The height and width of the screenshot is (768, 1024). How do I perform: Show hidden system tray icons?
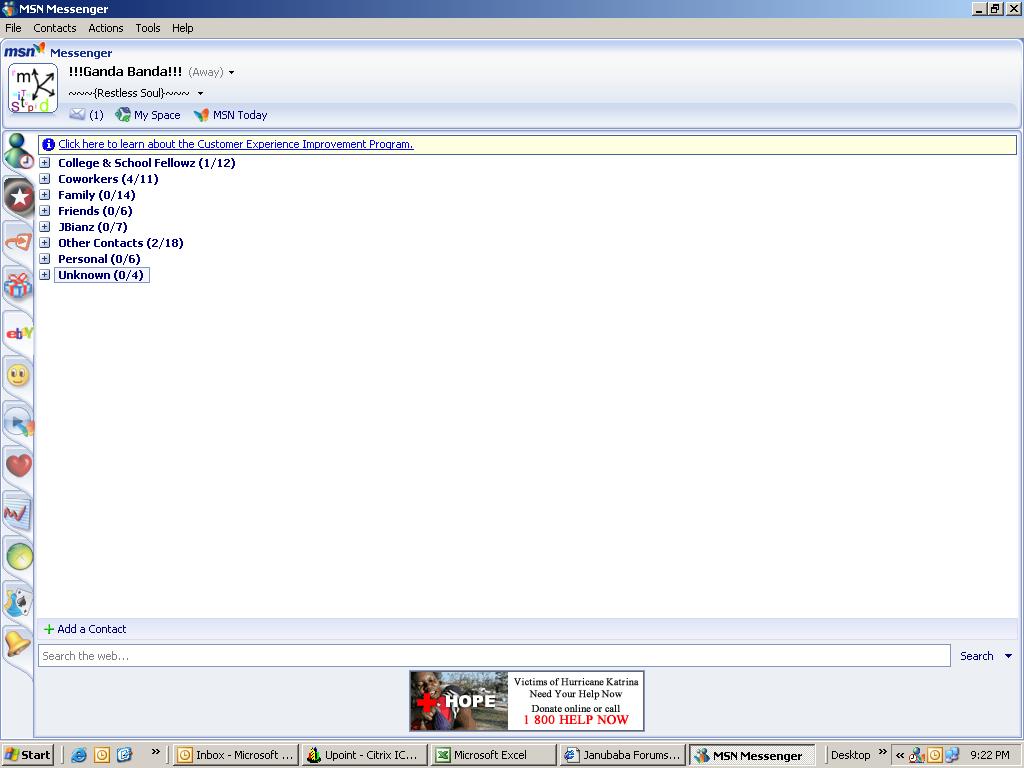coord(900,755)
